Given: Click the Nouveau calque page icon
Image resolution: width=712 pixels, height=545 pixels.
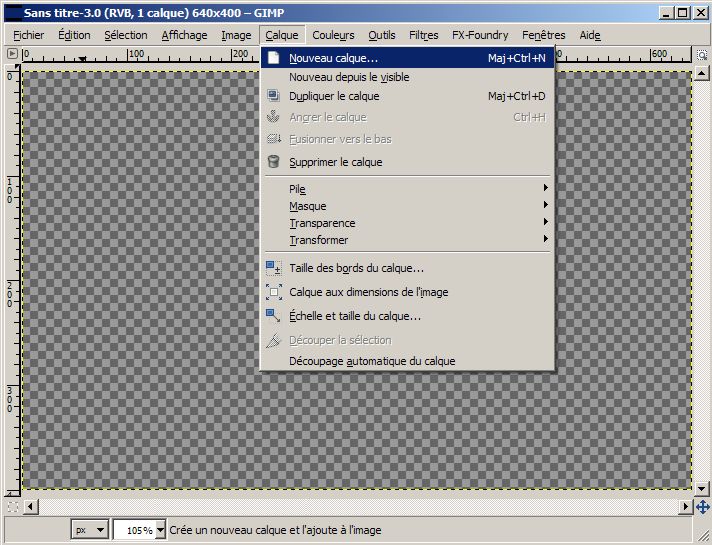Looking at the screenshot, I should pos(273,58).
